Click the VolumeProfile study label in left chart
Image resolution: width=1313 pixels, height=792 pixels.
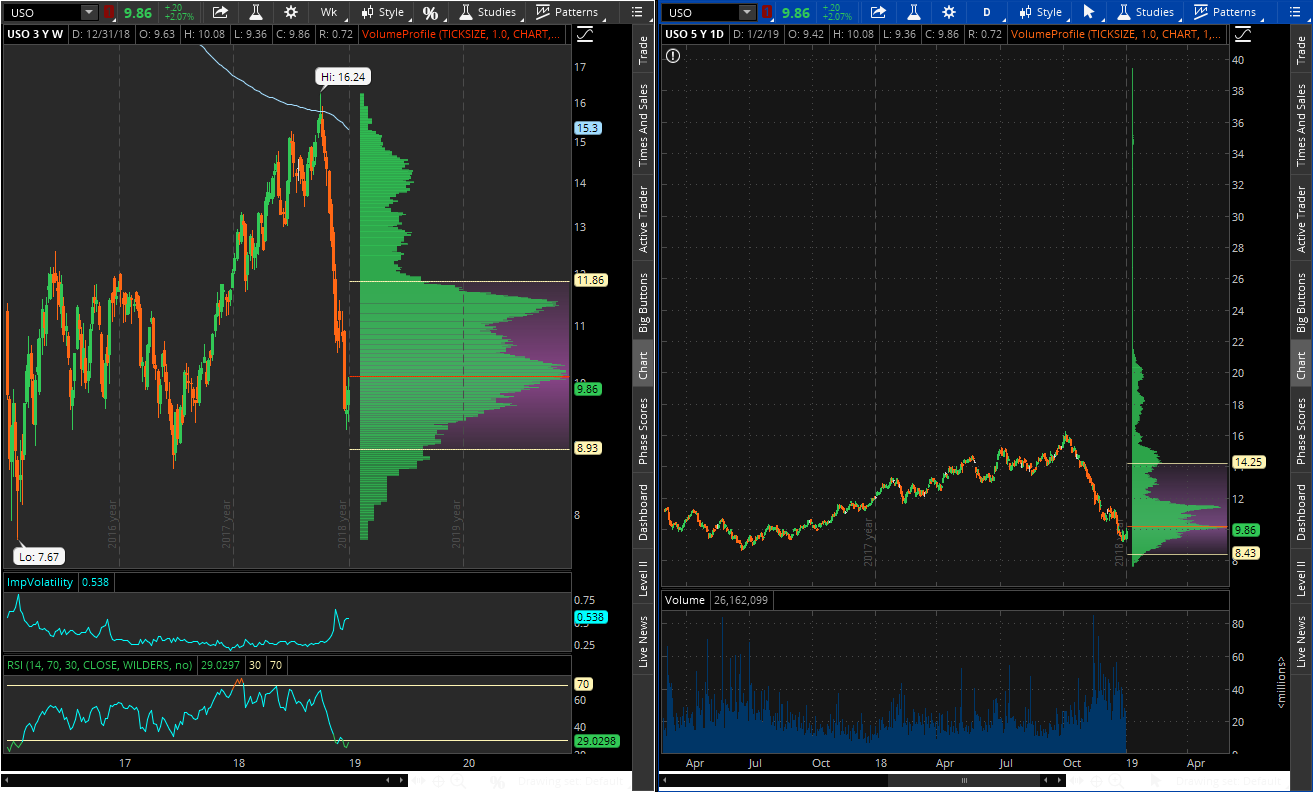pyautogui.click(x=461, y=33)
